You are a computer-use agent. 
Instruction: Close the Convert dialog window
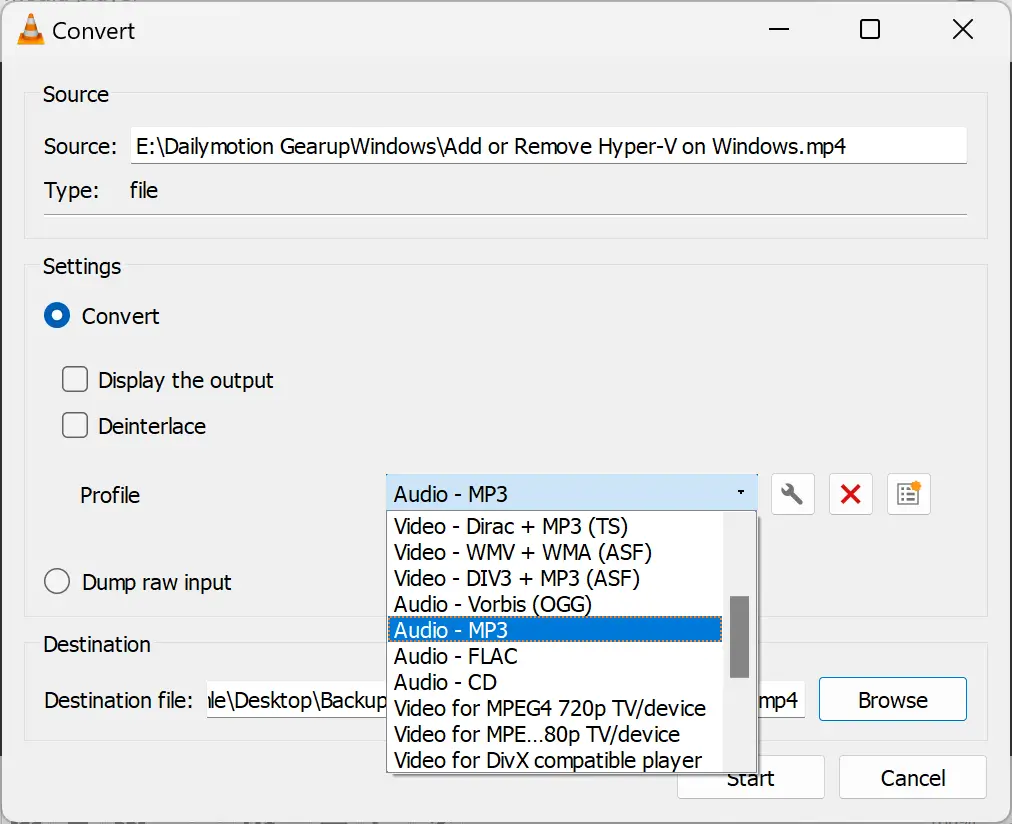[x=962, y=30]
